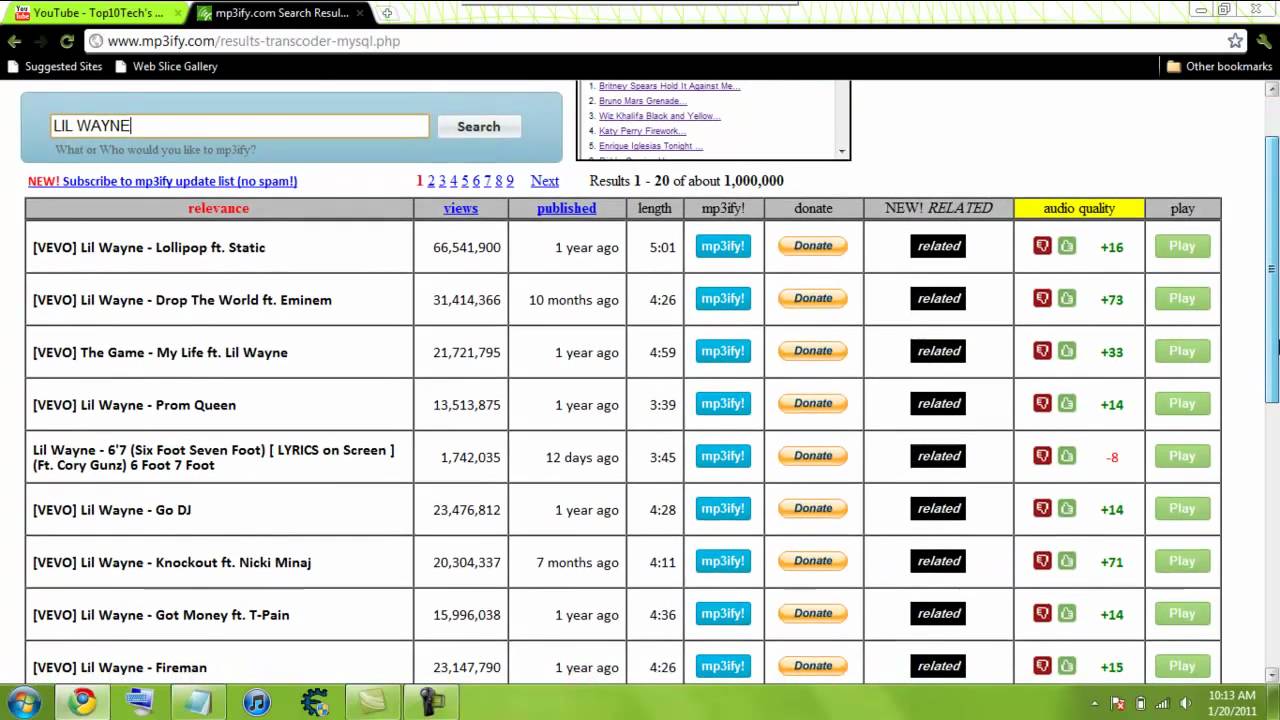The image size is (1280, 720).
Task: Open the Other bookmarks folder
Action: [1220, 67]
